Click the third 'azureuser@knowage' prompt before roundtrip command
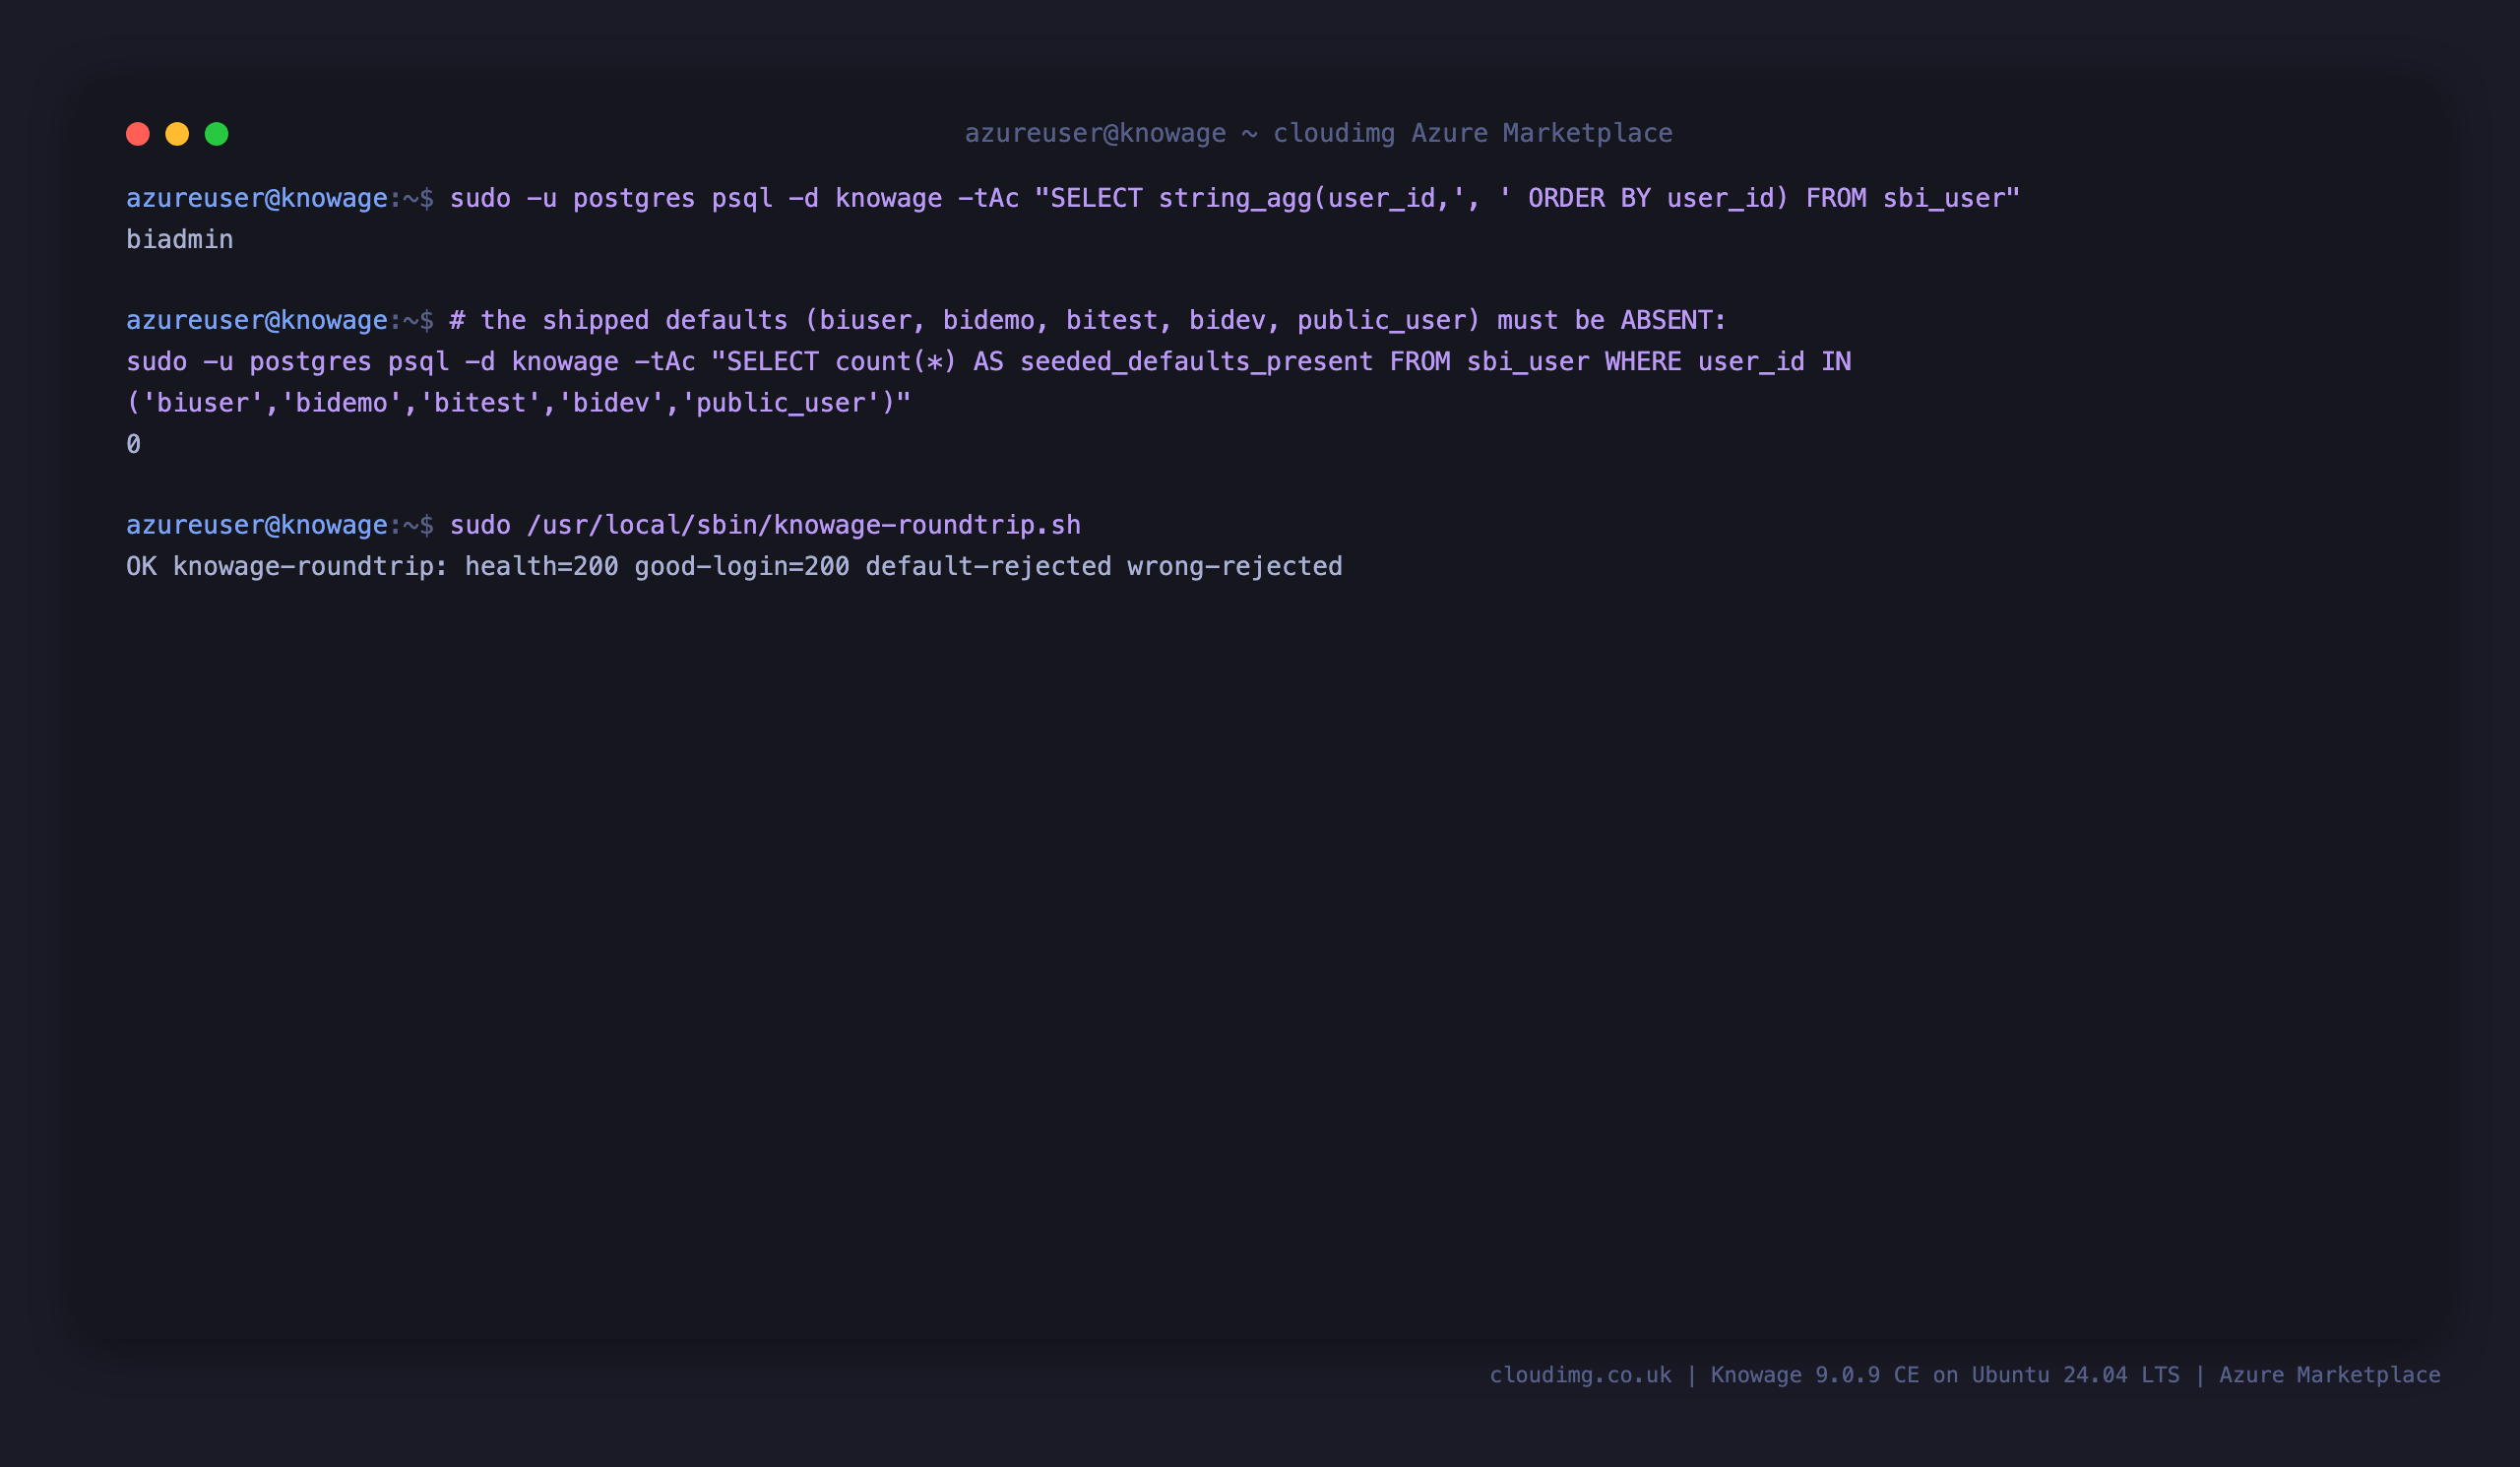The image size is (2520, 1467). 257,525
